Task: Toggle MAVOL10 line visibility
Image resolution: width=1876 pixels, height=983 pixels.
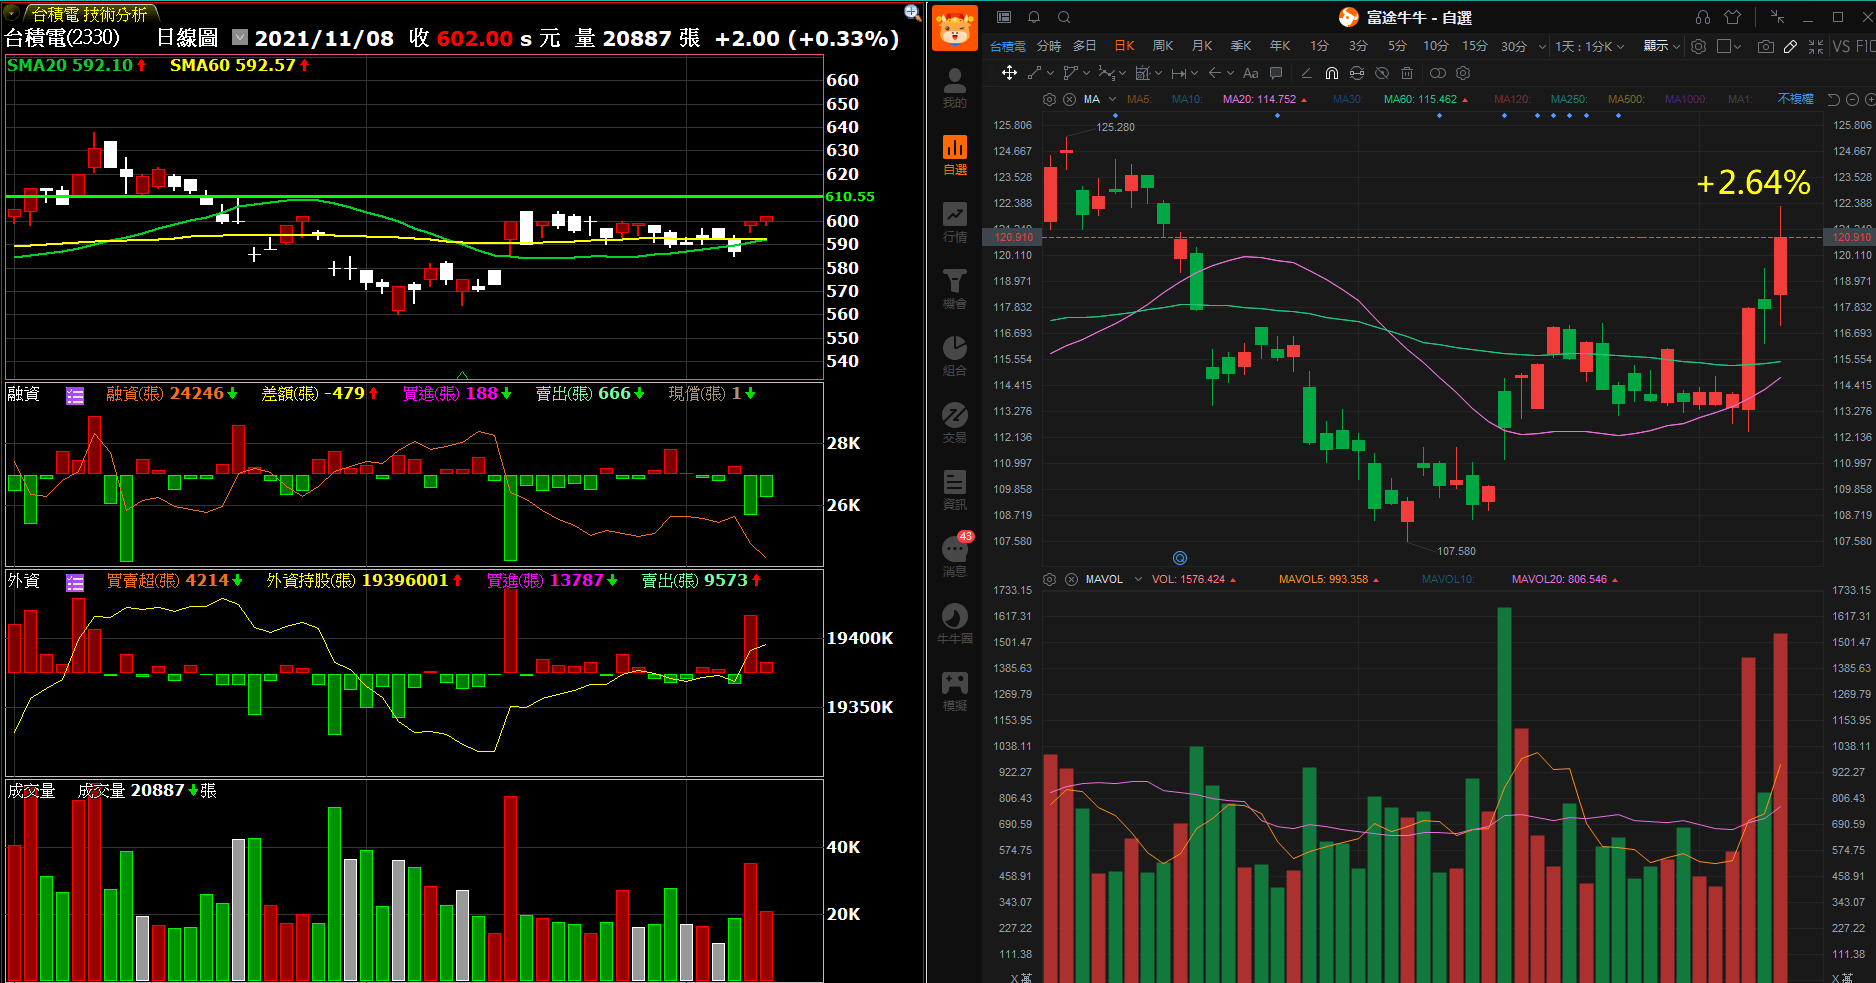Action: click(1448, 579)
